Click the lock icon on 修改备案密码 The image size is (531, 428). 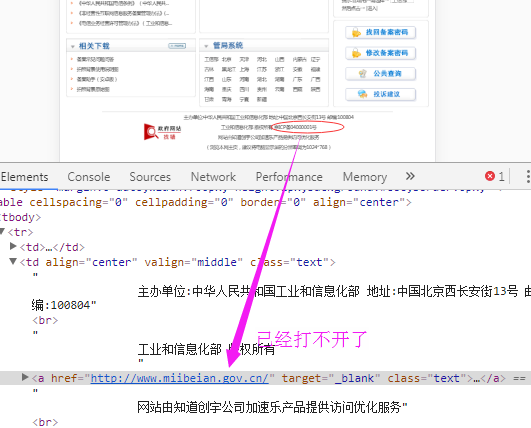[356, 53]
